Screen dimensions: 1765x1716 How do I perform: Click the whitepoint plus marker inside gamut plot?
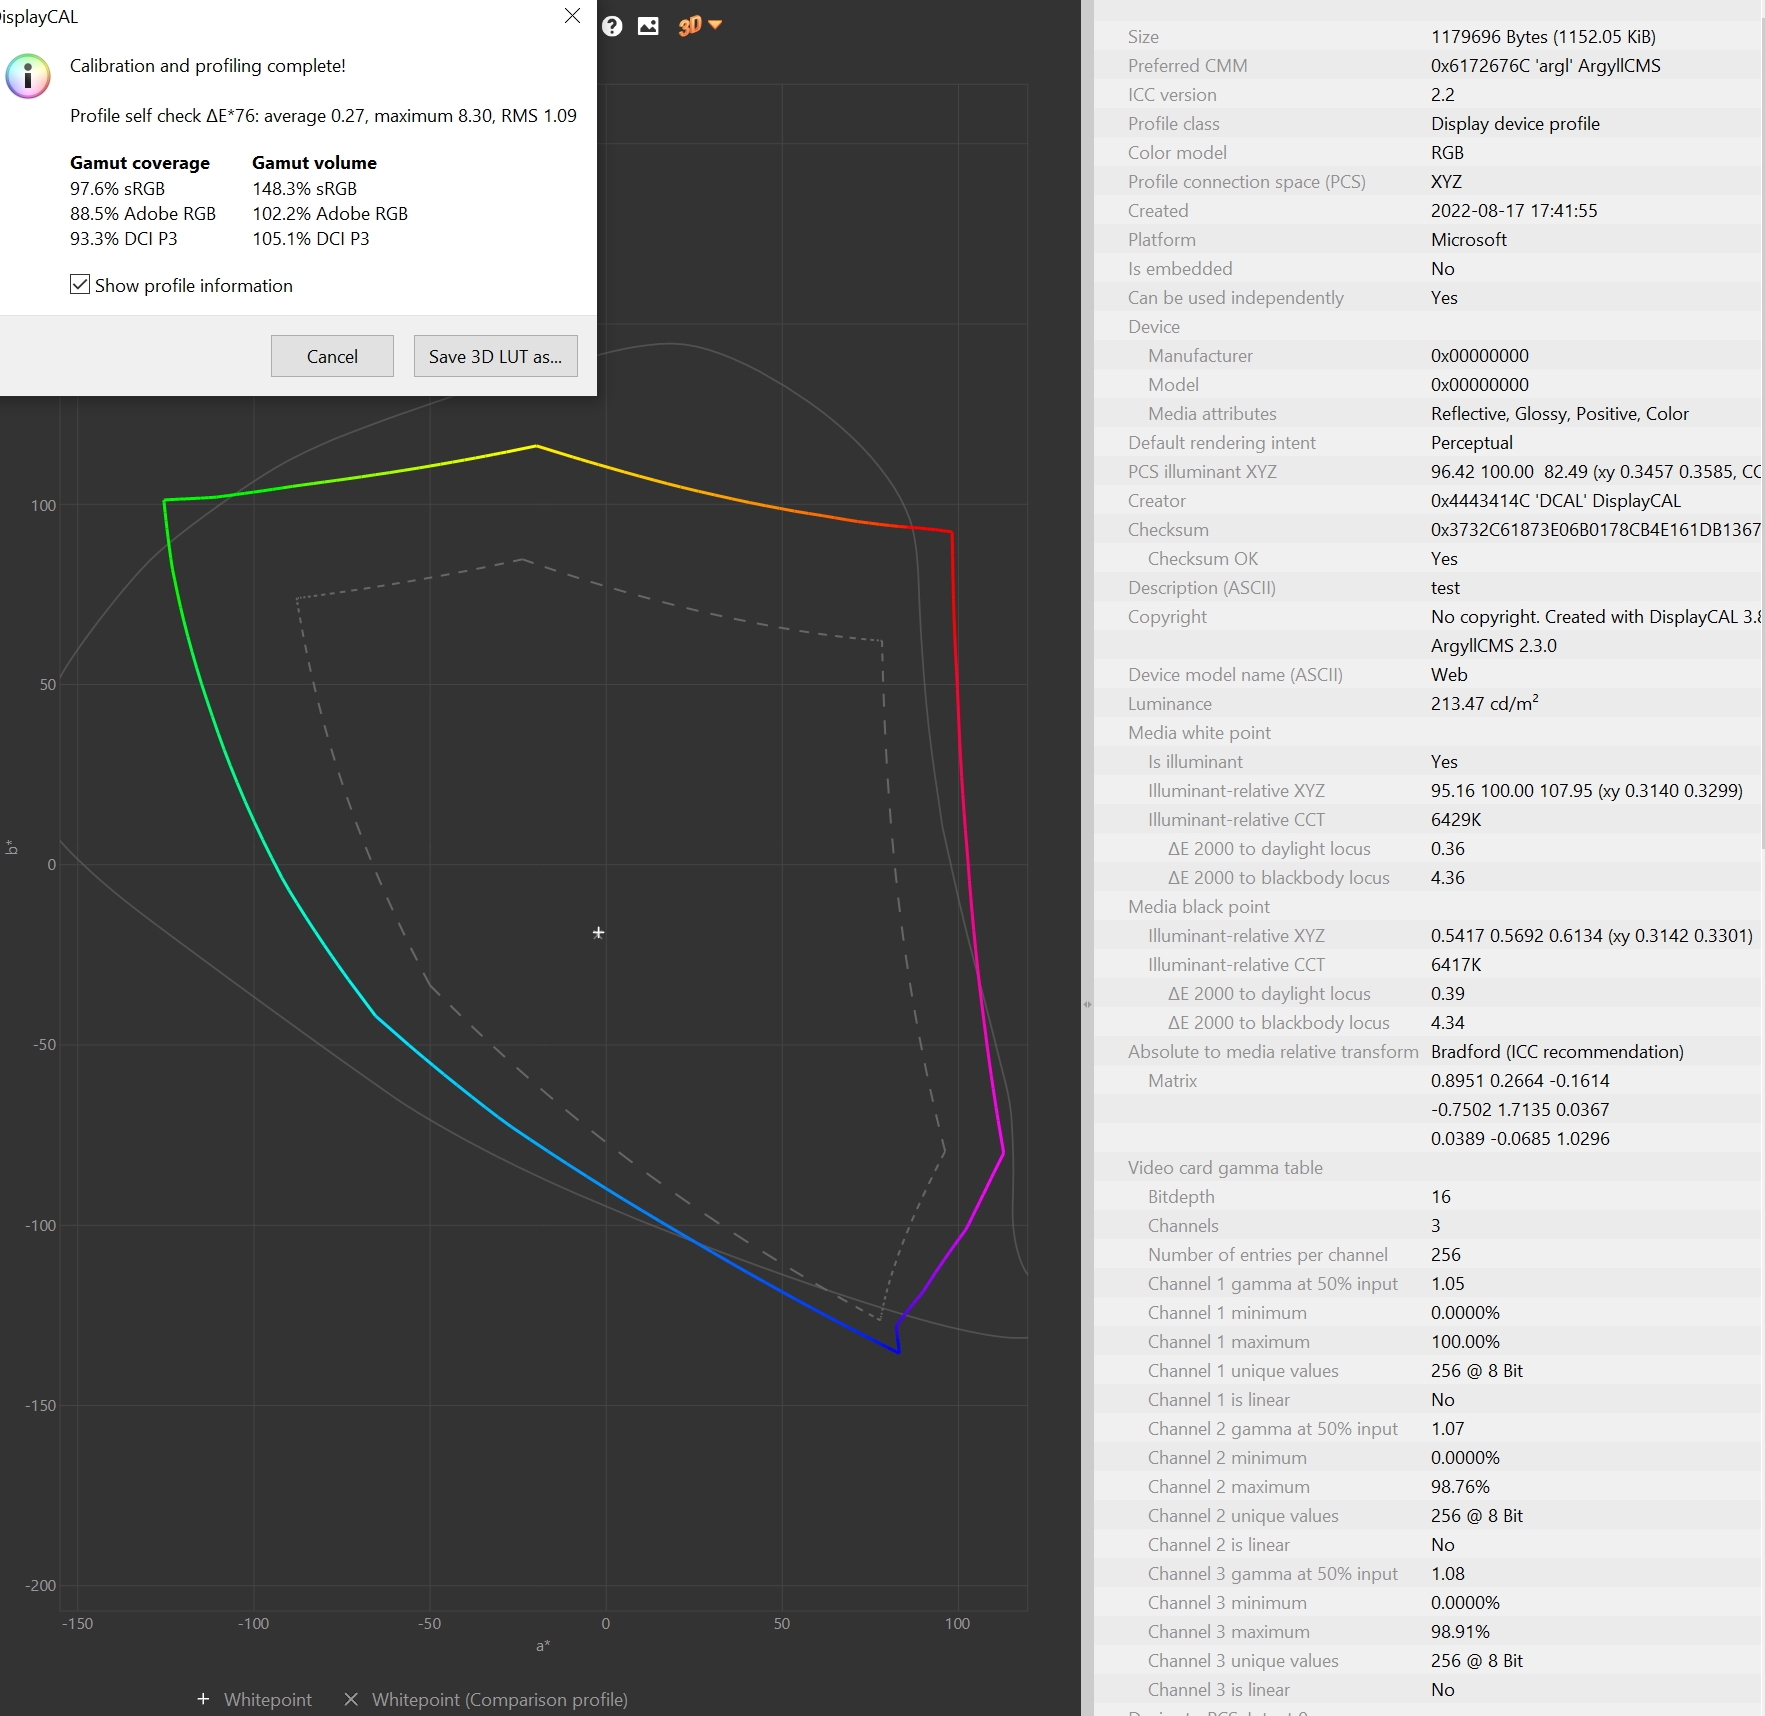pyautogui.click(x=598, y=933)
